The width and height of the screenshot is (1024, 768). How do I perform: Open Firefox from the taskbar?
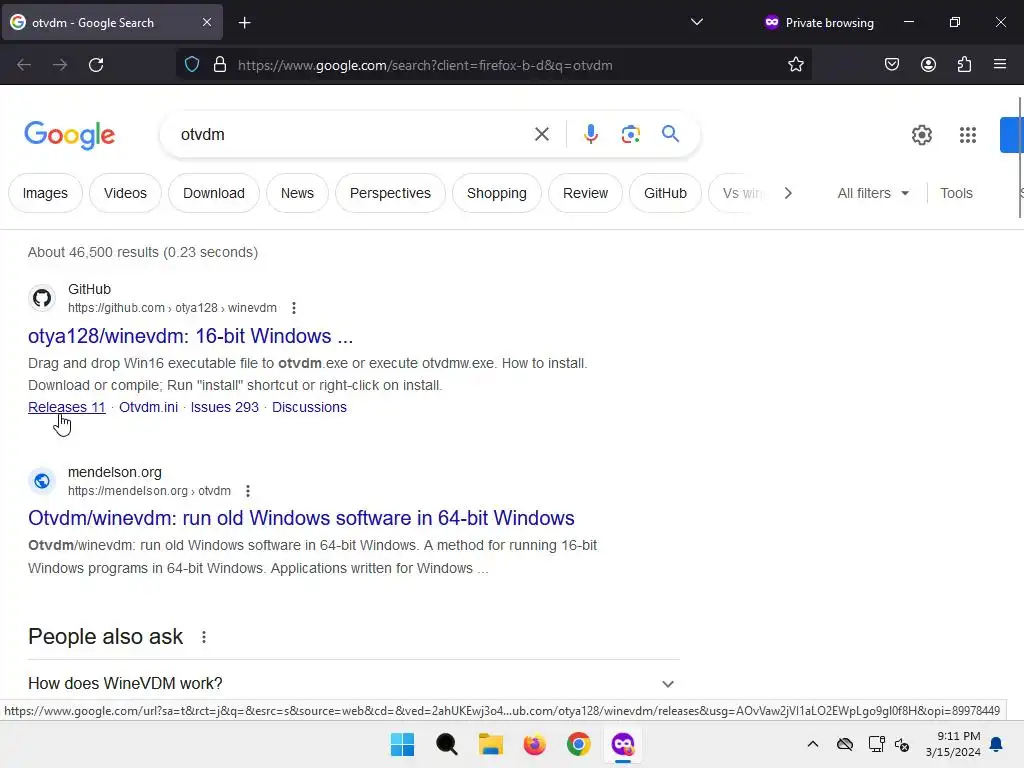tap(534, 744)
